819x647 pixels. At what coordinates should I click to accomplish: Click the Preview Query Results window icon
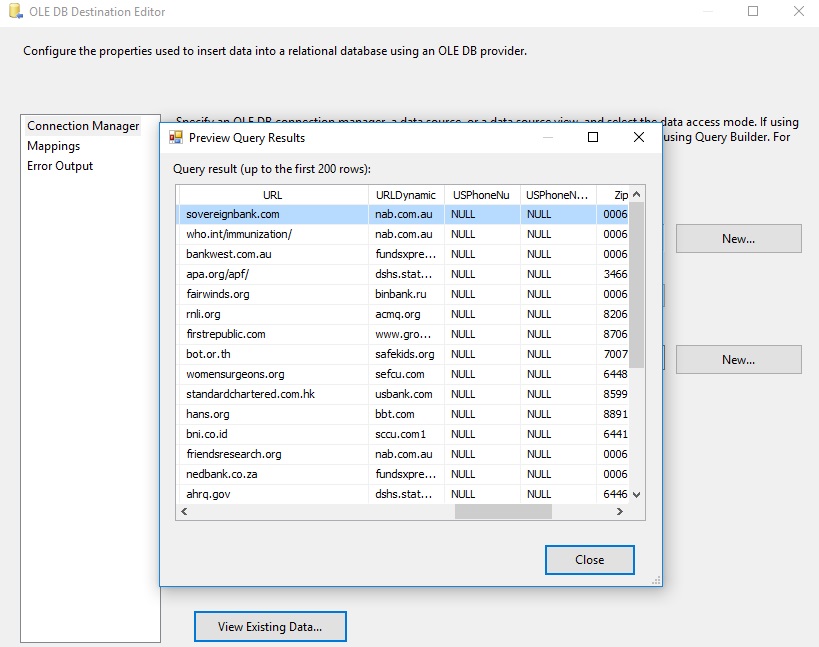coord(176,137)
